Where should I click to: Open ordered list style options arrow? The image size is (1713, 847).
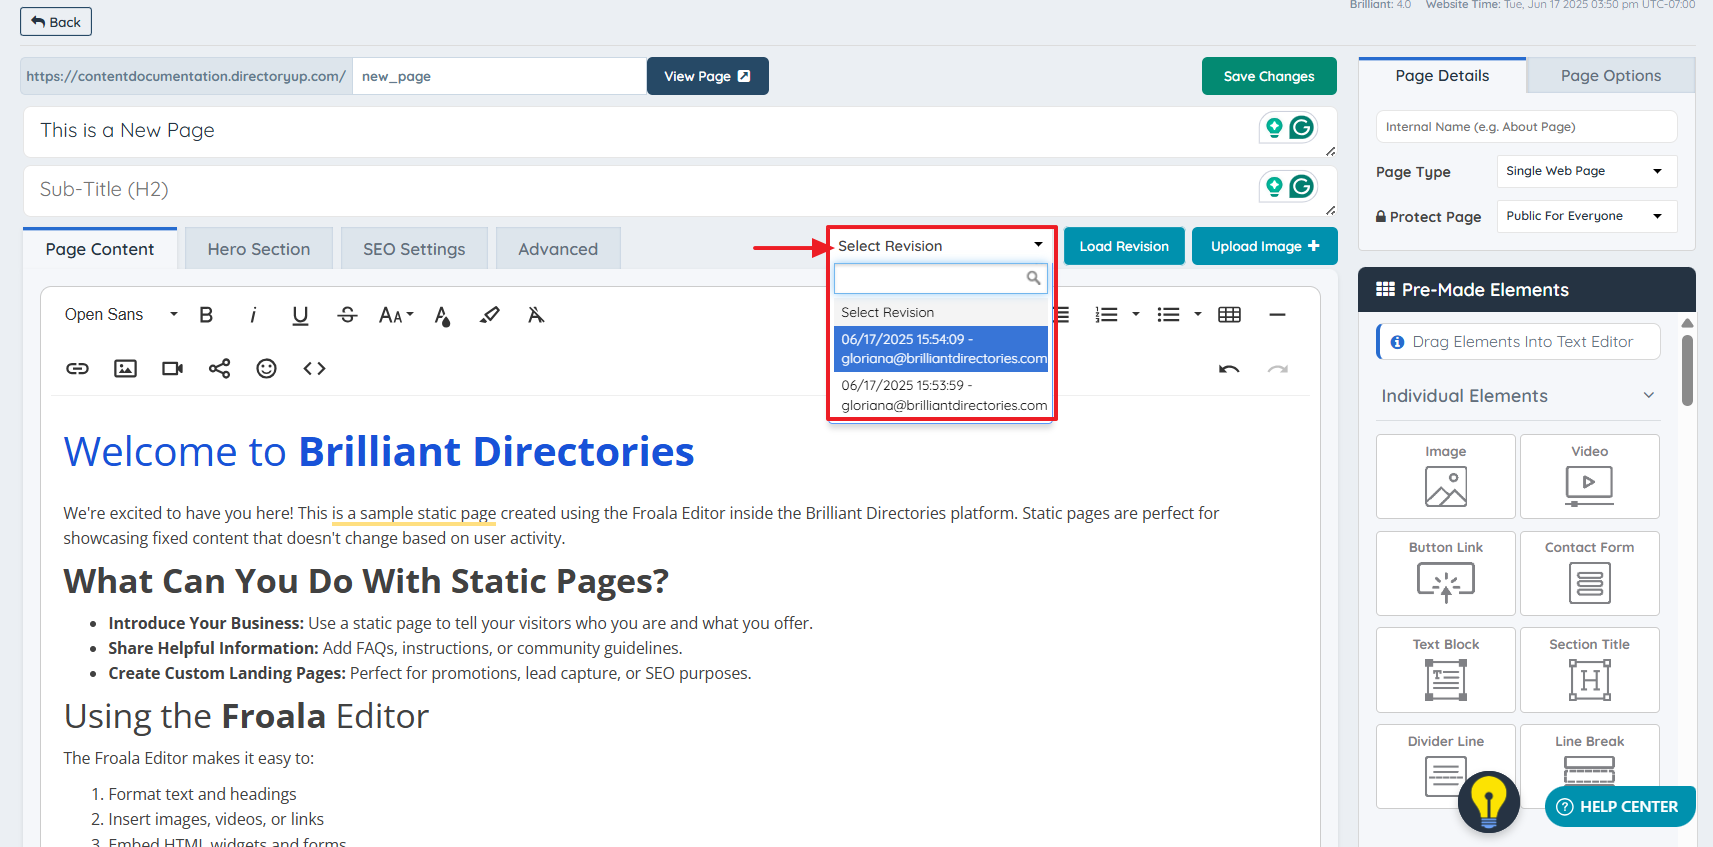1136,315
